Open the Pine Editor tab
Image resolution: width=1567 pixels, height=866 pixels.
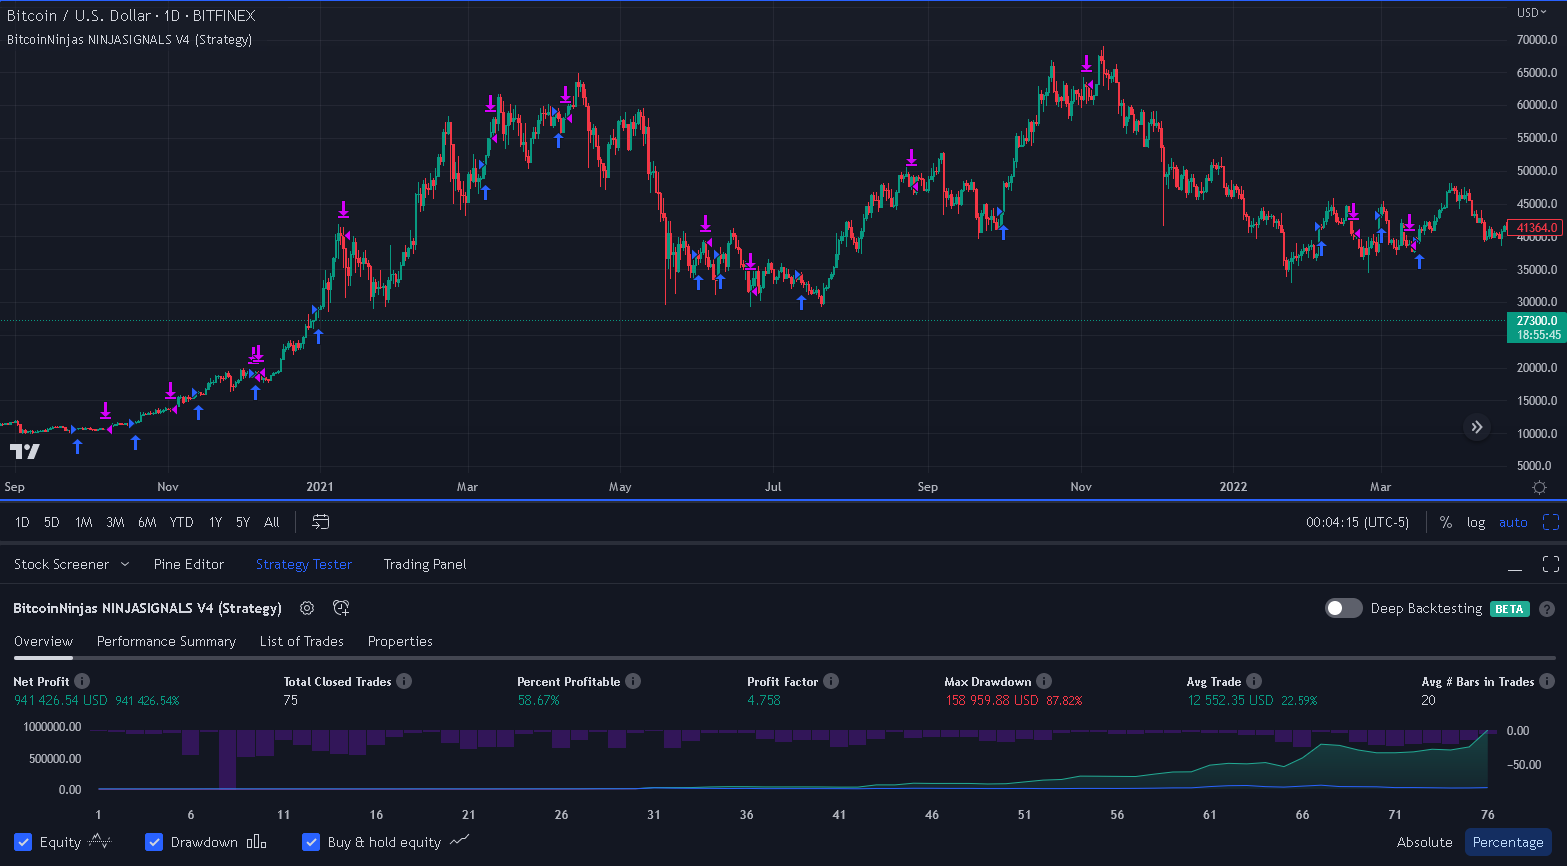point(189,564)
